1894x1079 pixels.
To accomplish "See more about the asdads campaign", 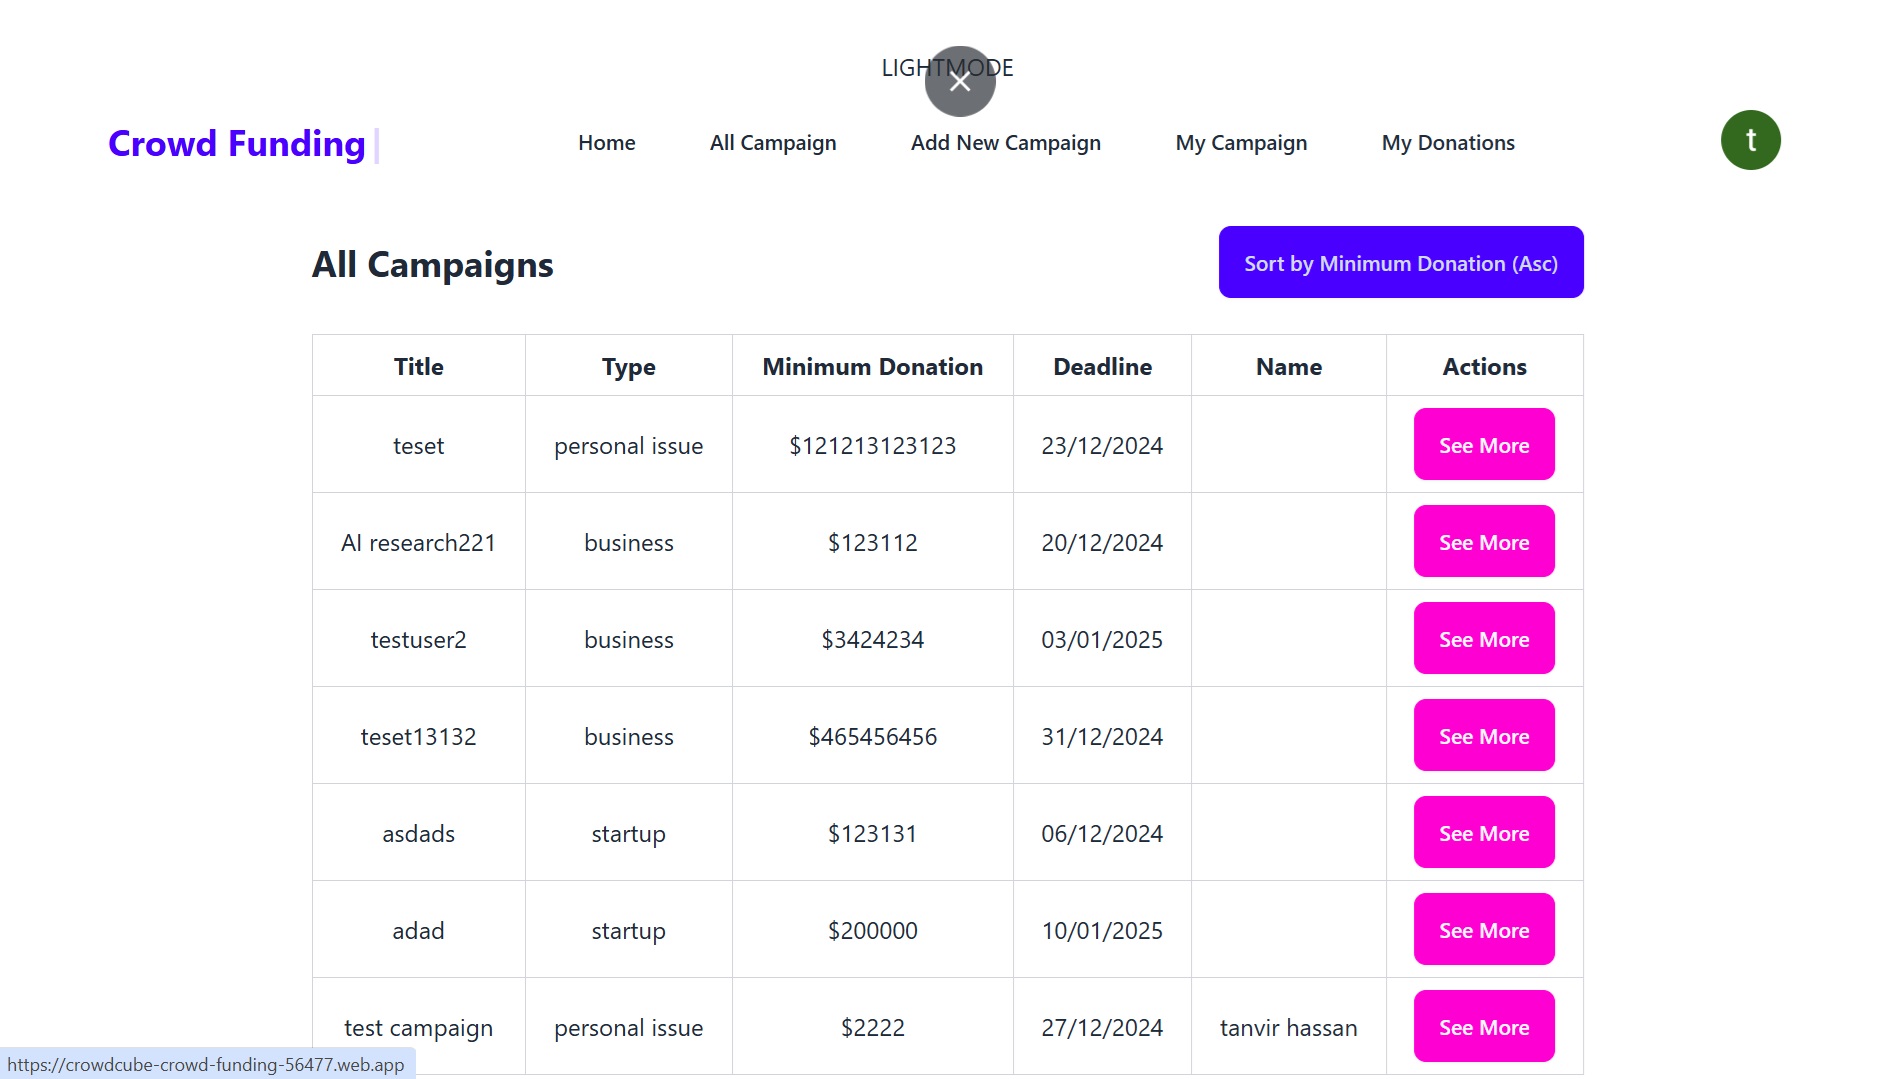I will [x=1483, y=833].
